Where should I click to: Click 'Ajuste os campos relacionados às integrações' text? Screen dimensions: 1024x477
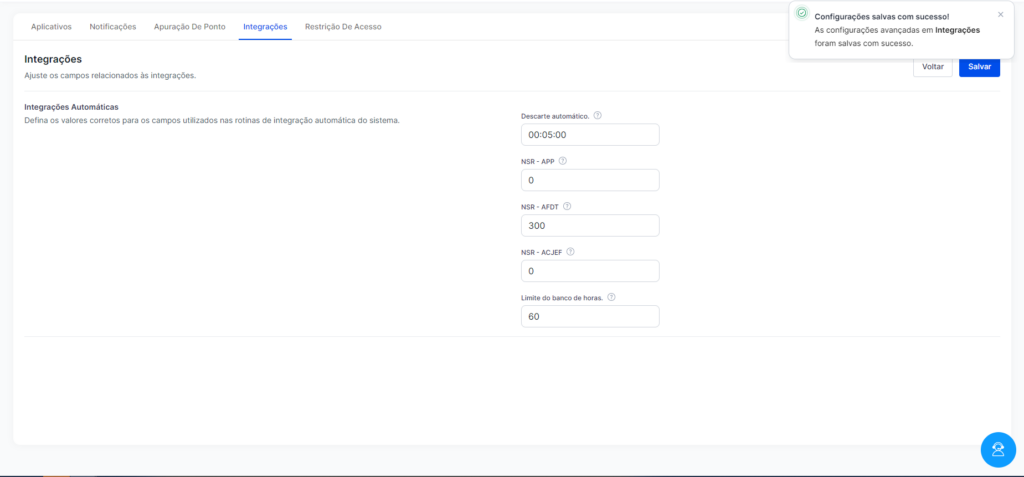click(x=110, y=76)
